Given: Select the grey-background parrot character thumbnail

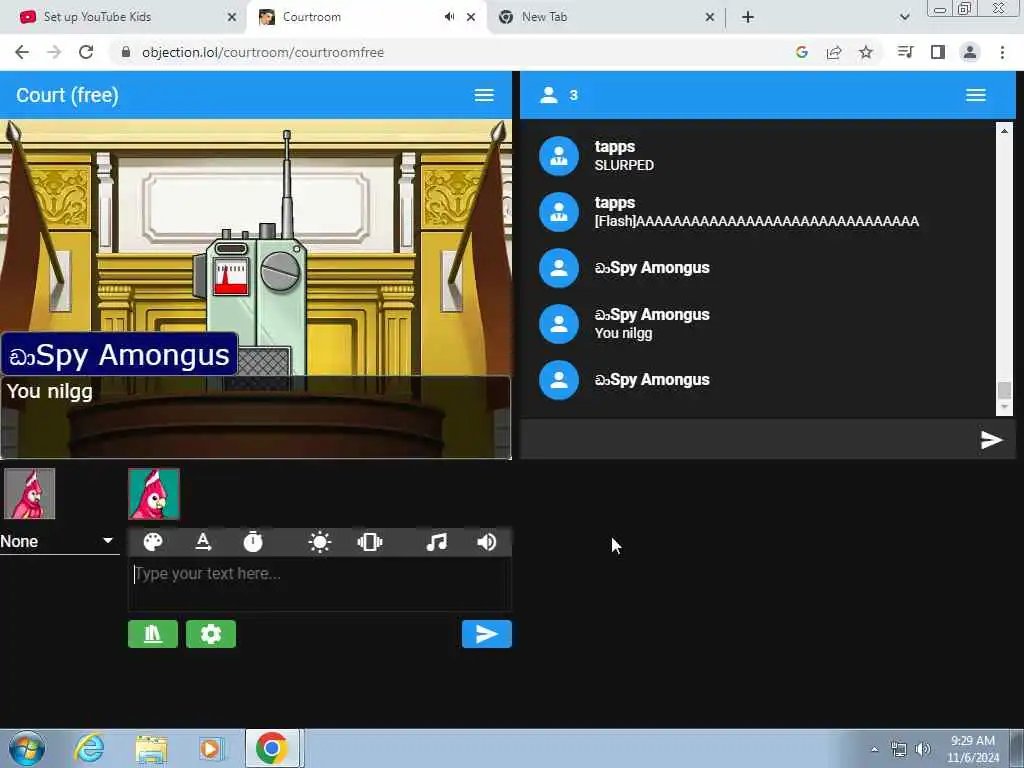Looking at the screenshot, I should [29, 494].
